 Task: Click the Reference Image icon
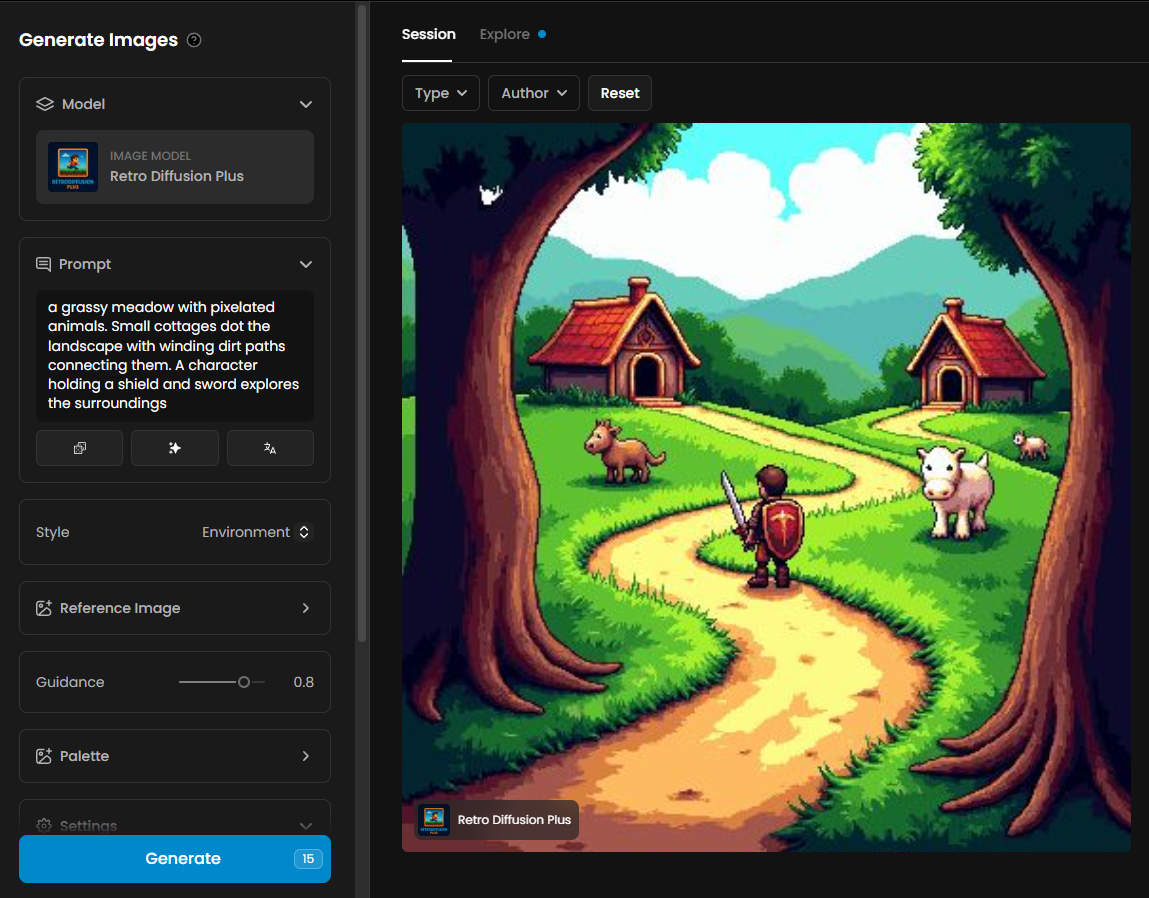44,608
